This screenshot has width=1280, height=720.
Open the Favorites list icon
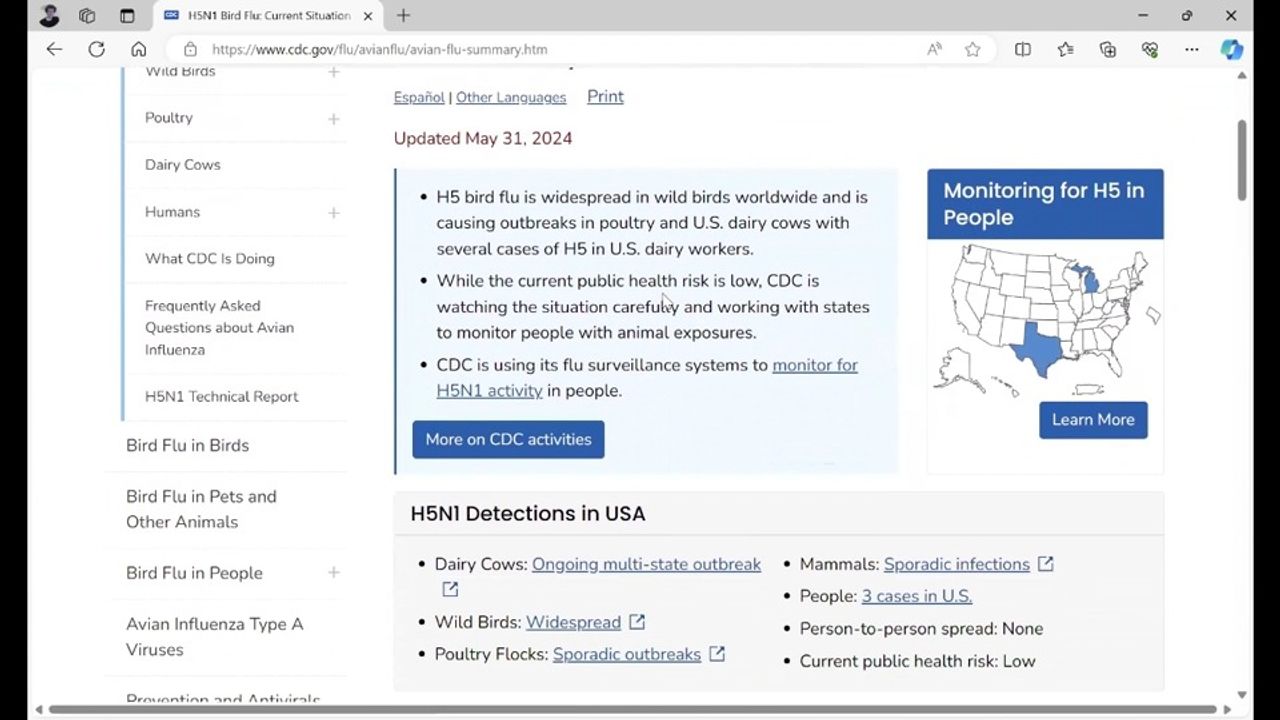[x=1065, y=49]
